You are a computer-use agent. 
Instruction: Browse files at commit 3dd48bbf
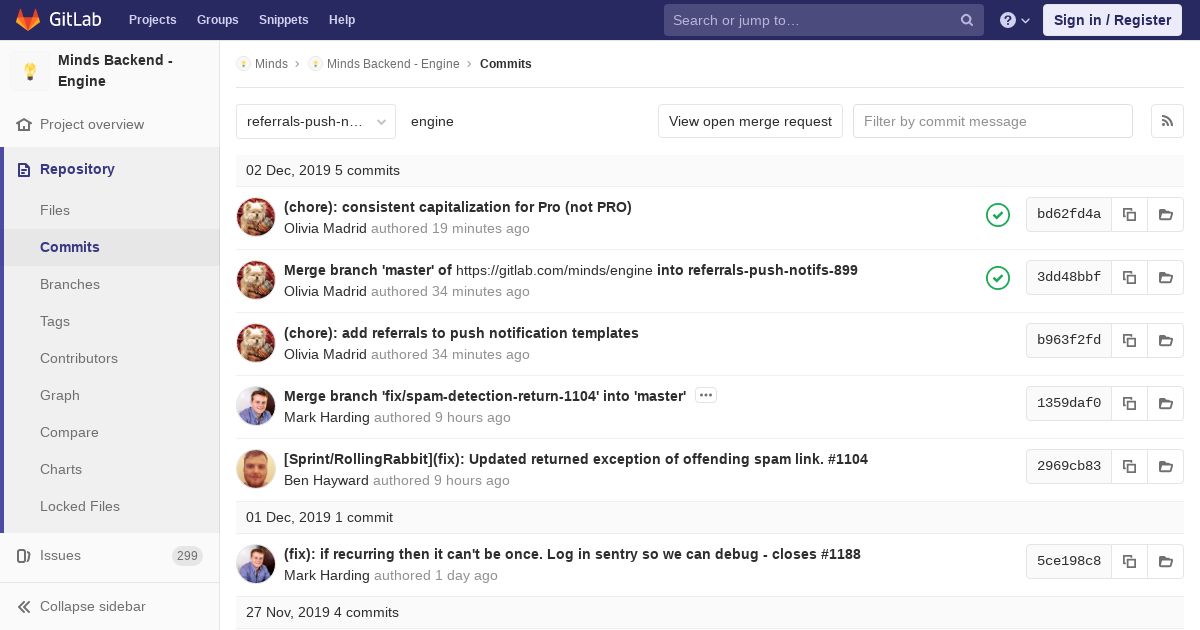1166,277
